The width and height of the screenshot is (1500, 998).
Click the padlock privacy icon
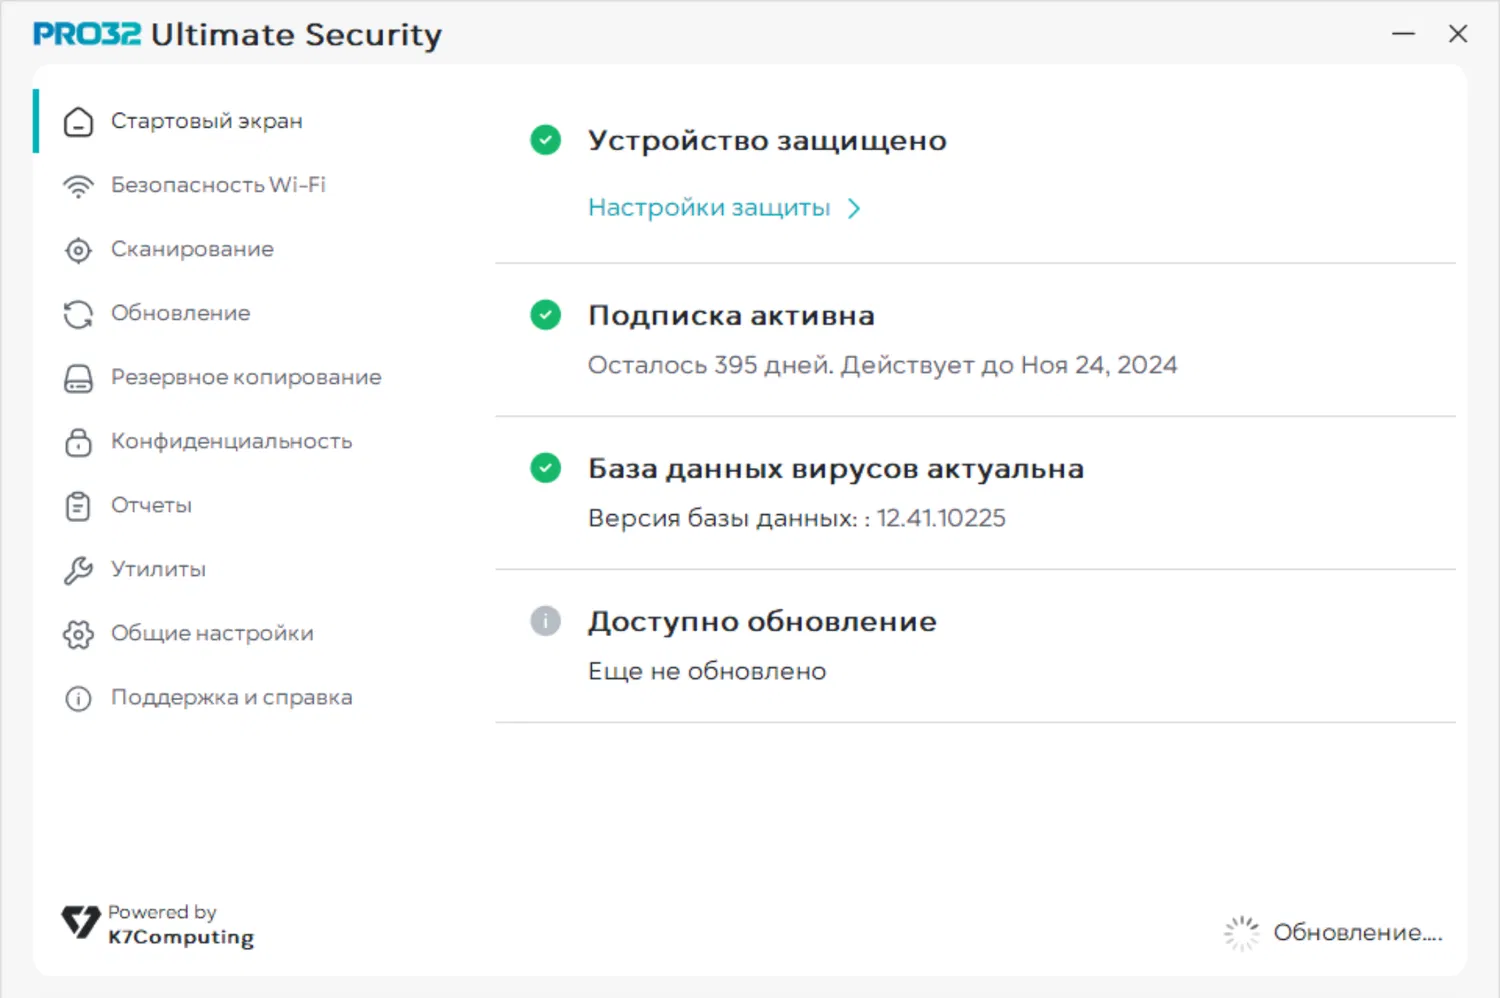(78, 442)
